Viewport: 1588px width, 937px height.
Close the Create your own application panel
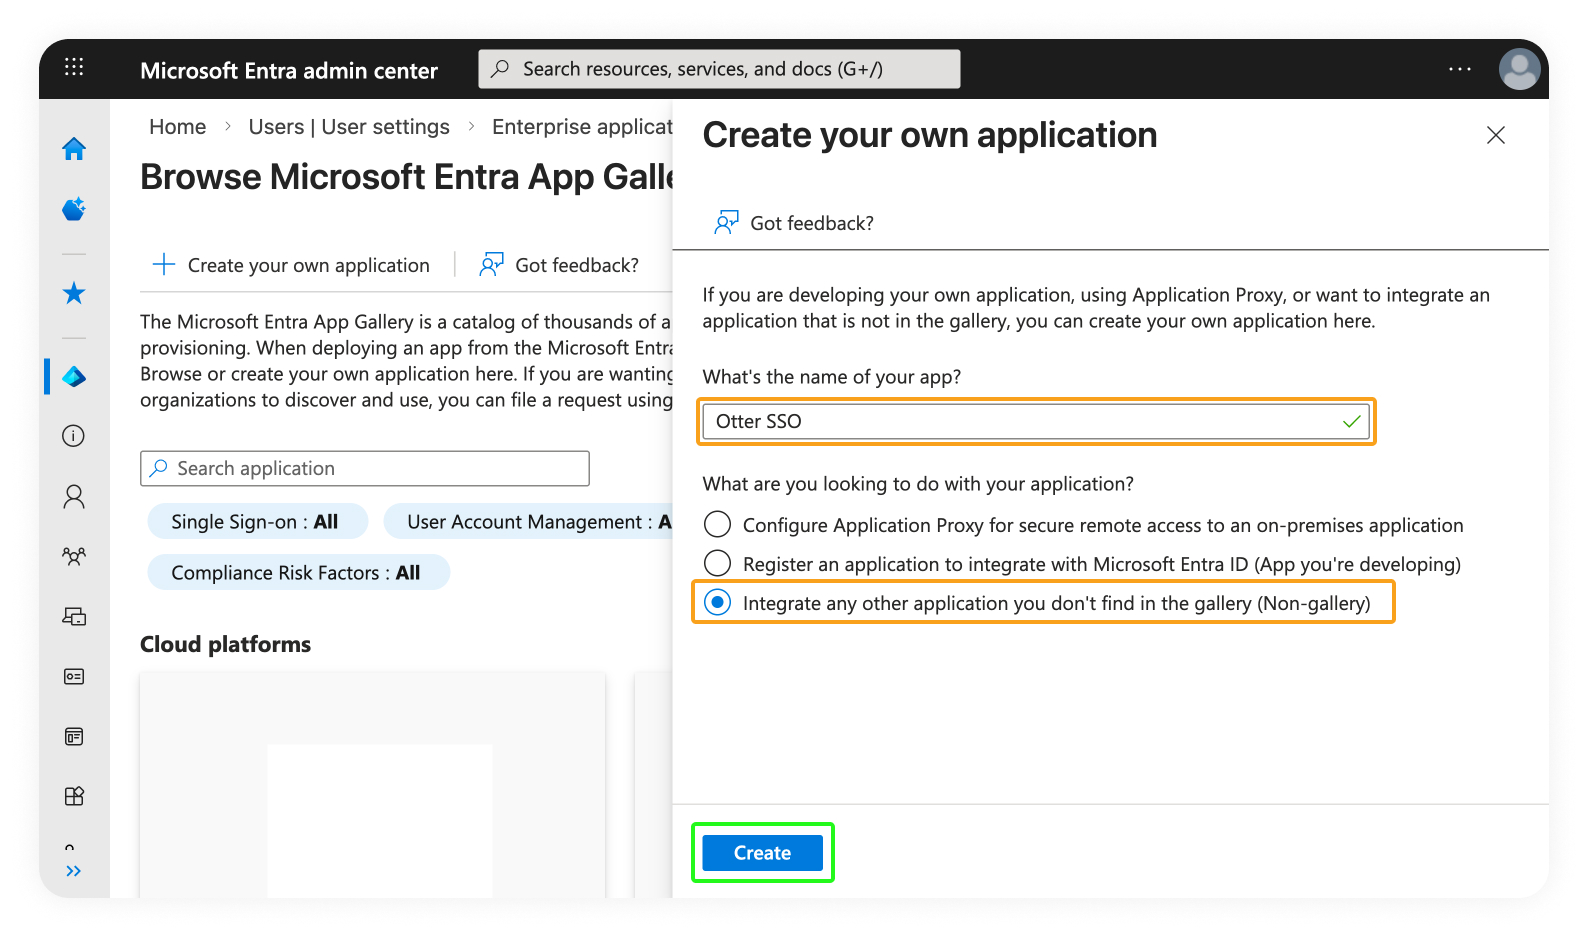(1495, 135)
